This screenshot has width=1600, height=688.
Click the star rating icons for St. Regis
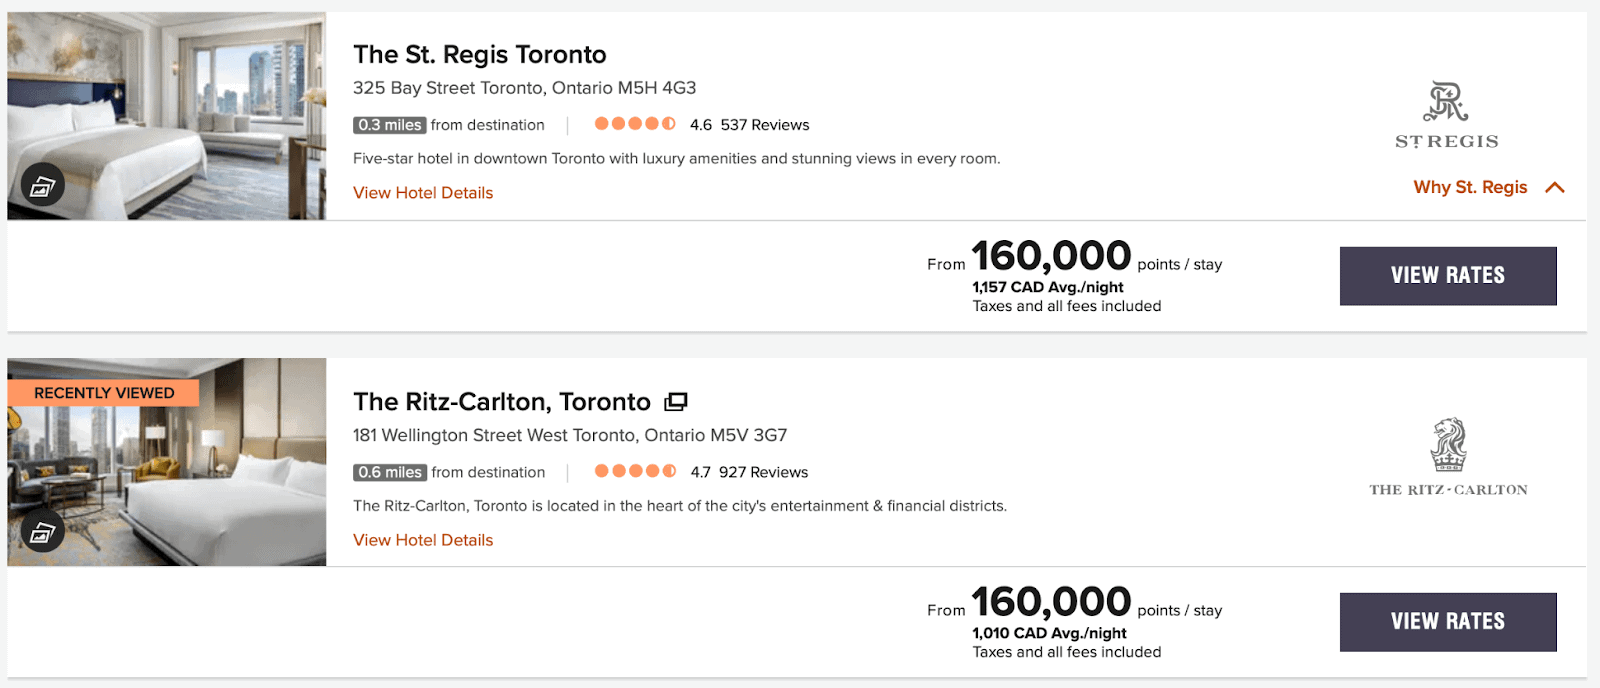tap(636, 124)
